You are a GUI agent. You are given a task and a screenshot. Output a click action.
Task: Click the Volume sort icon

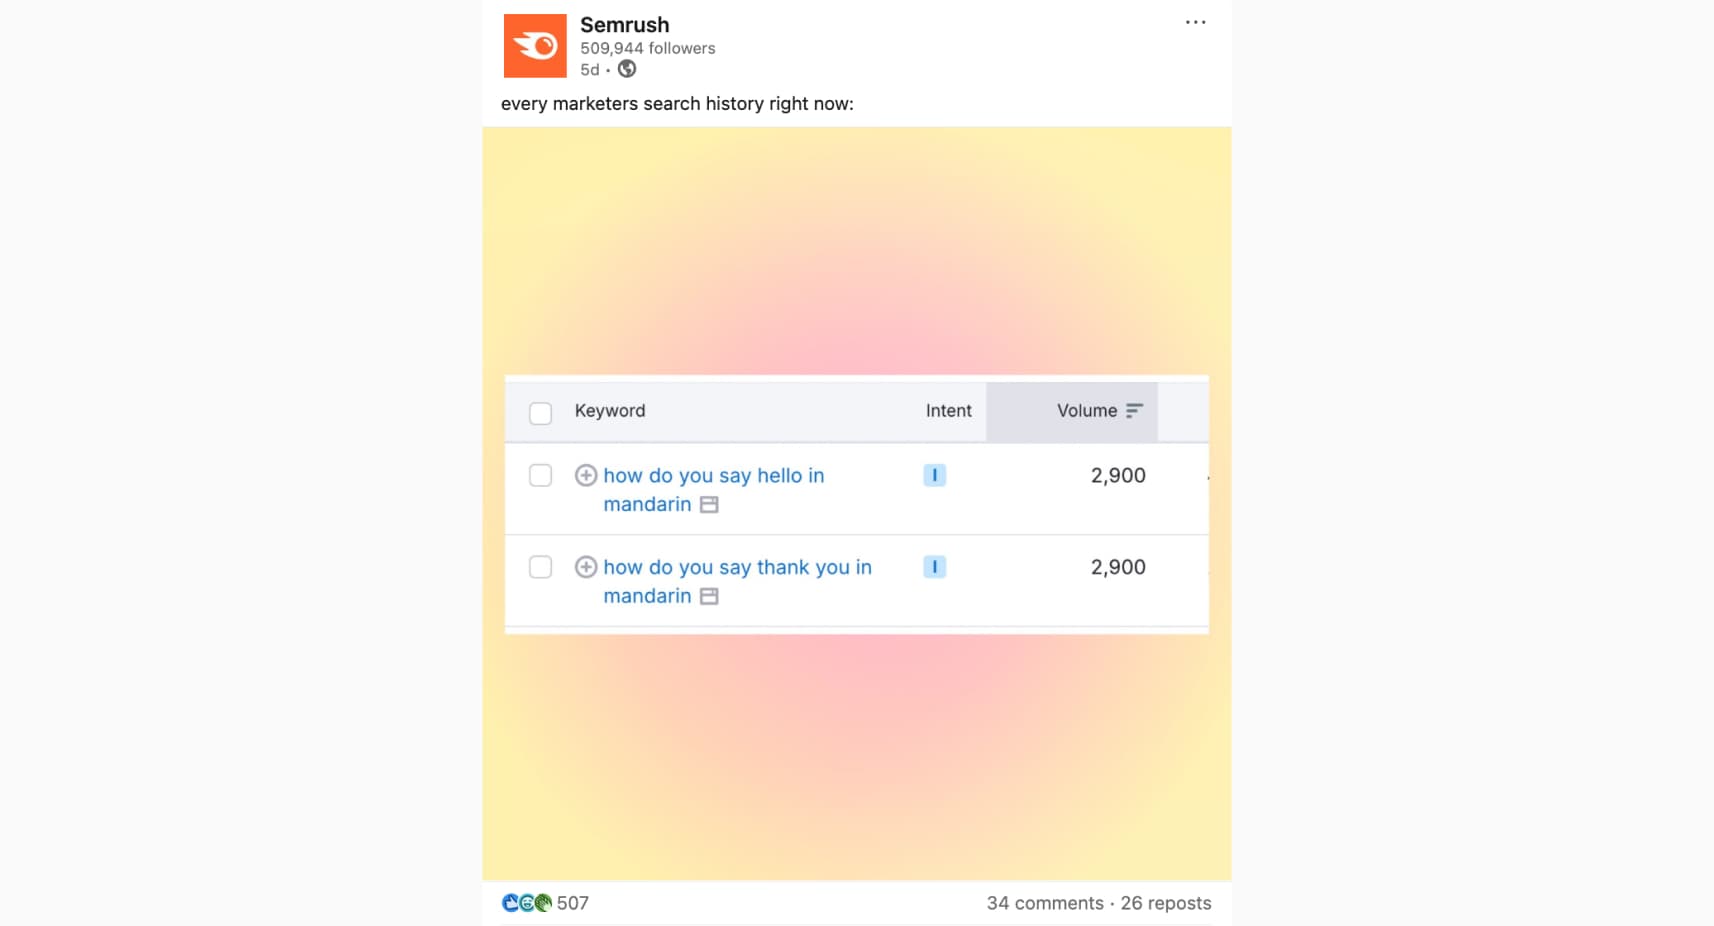(x=1134, y=411)
